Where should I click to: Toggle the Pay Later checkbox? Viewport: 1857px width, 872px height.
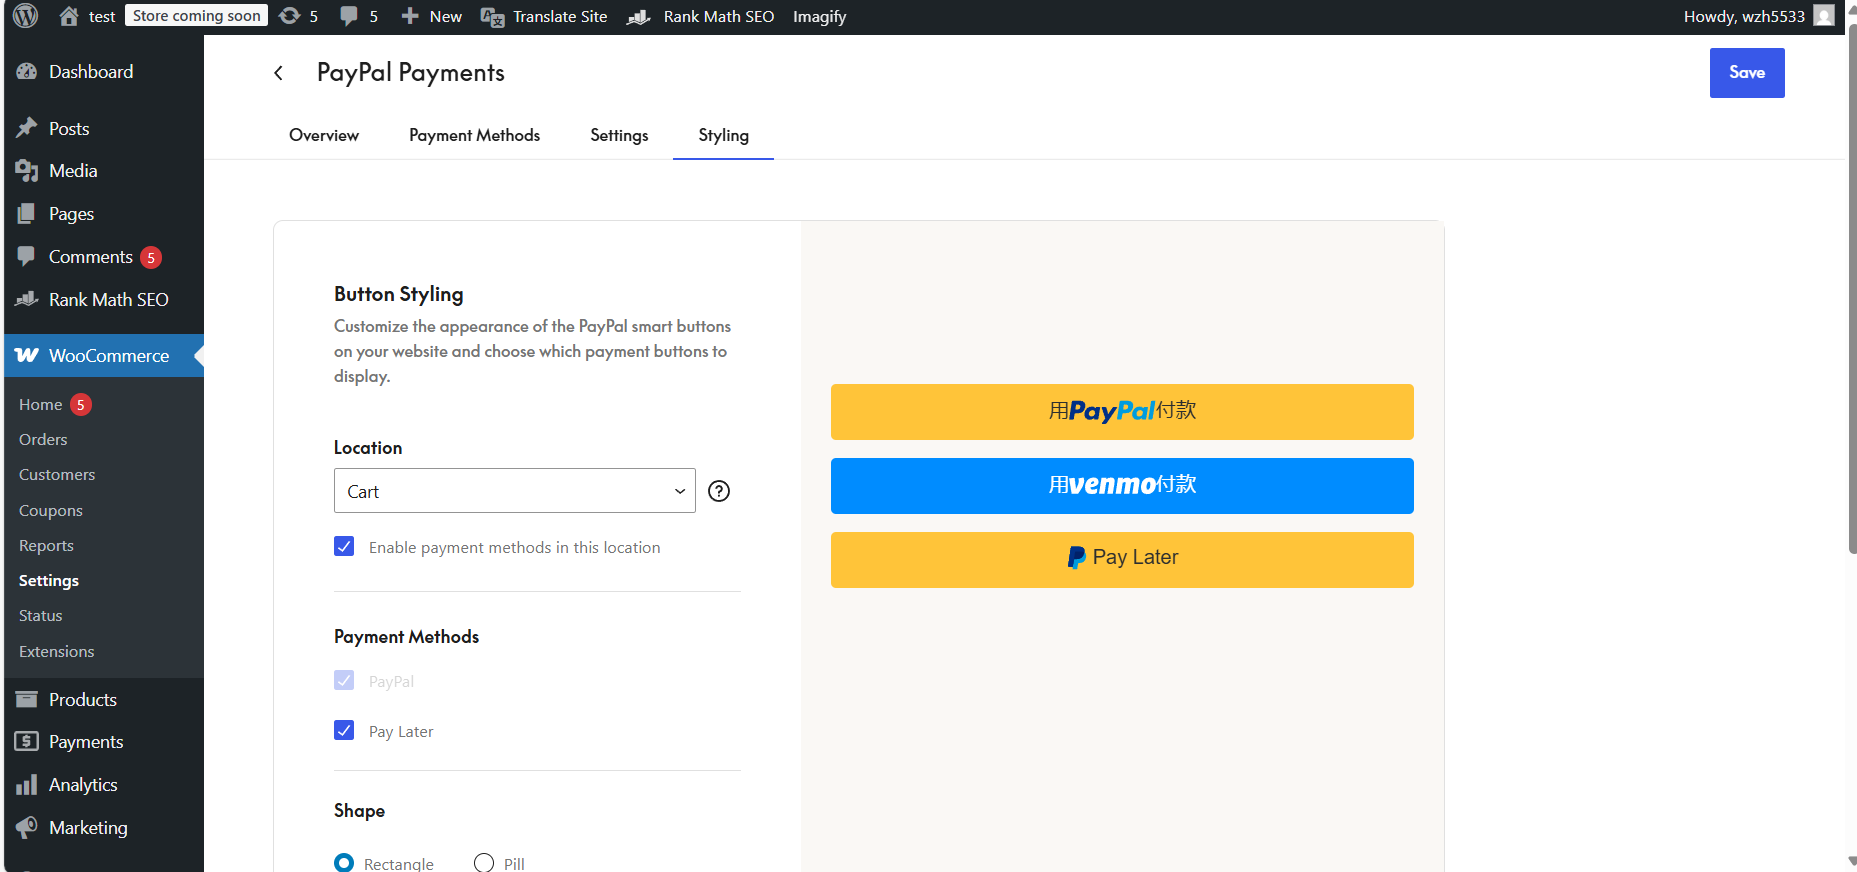tap(344, 730)
